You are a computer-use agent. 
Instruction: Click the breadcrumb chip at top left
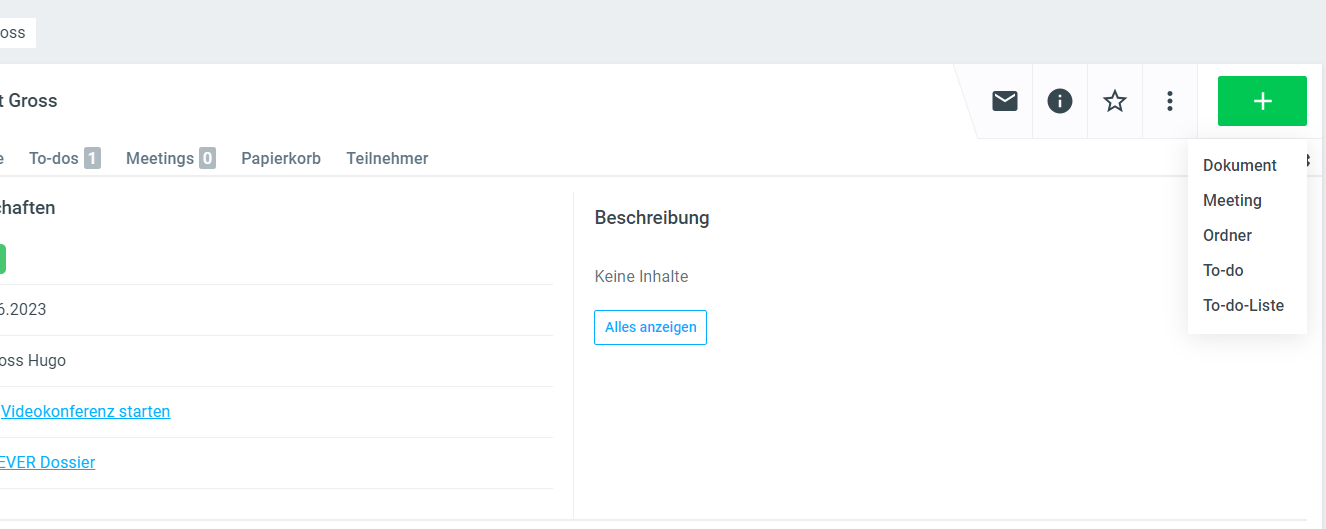pyautogui.click(x=15, y=33)
